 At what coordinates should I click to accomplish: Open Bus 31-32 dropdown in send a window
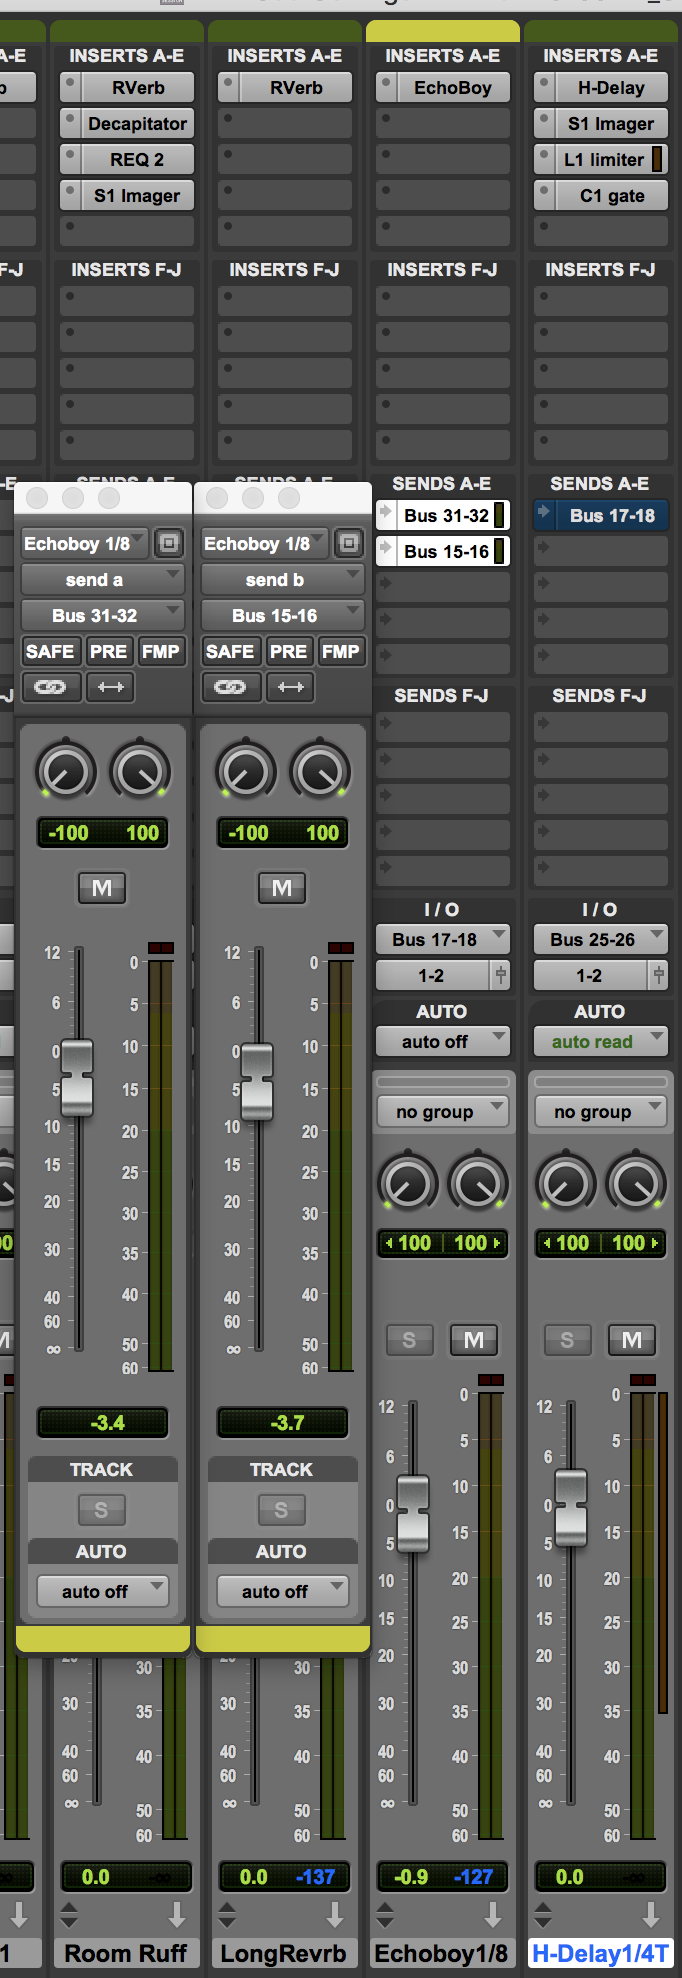click(x=102, y=615)
